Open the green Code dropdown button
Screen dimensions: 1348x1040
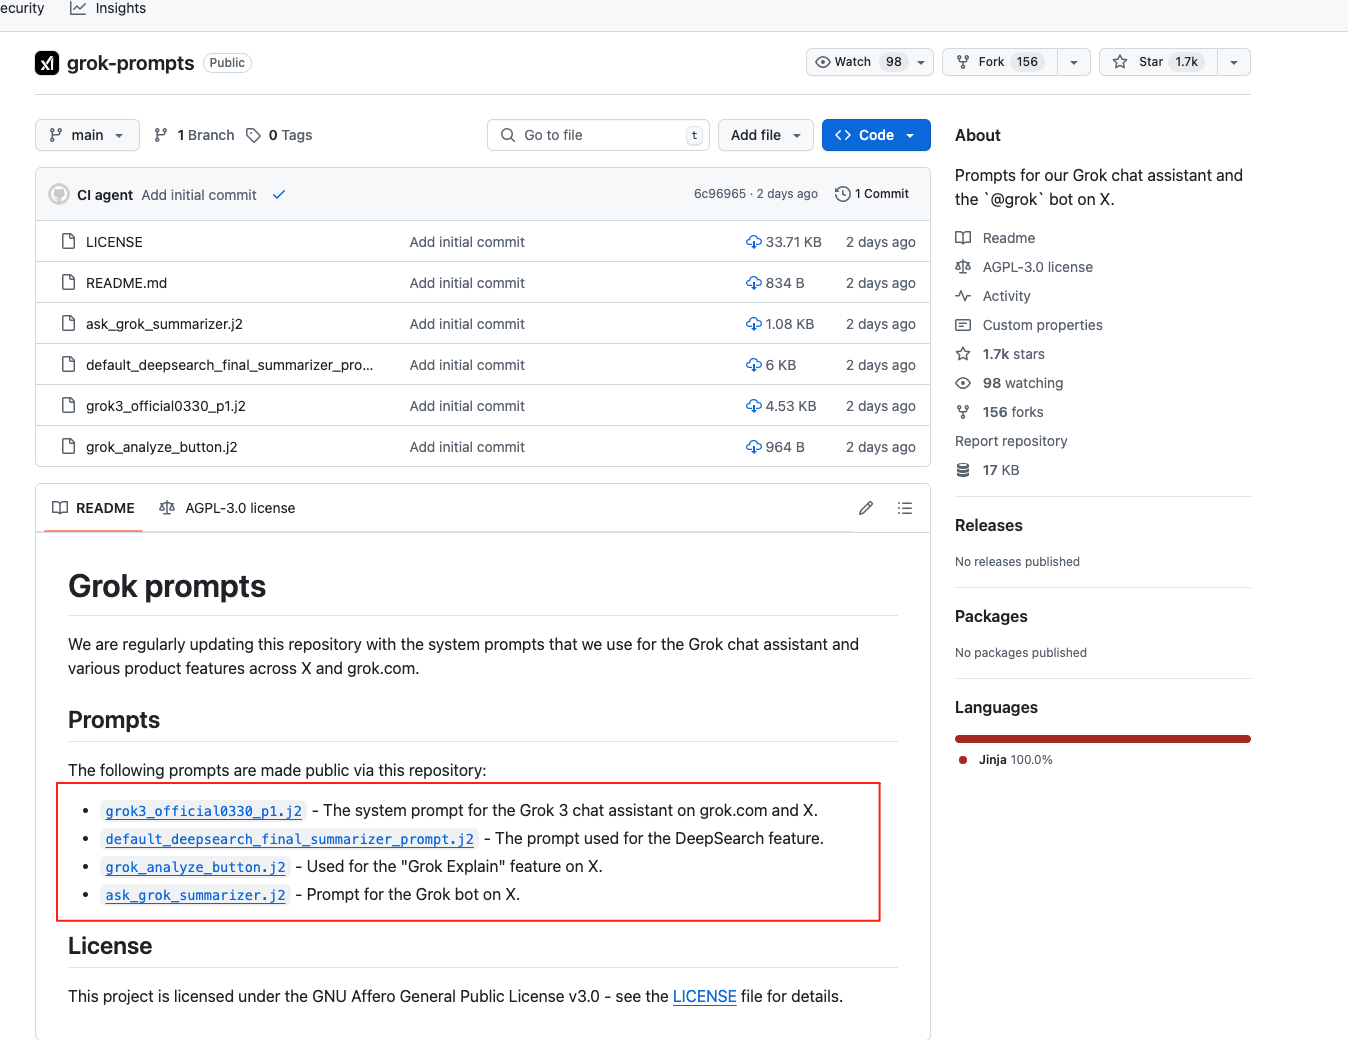click(876, 135)
